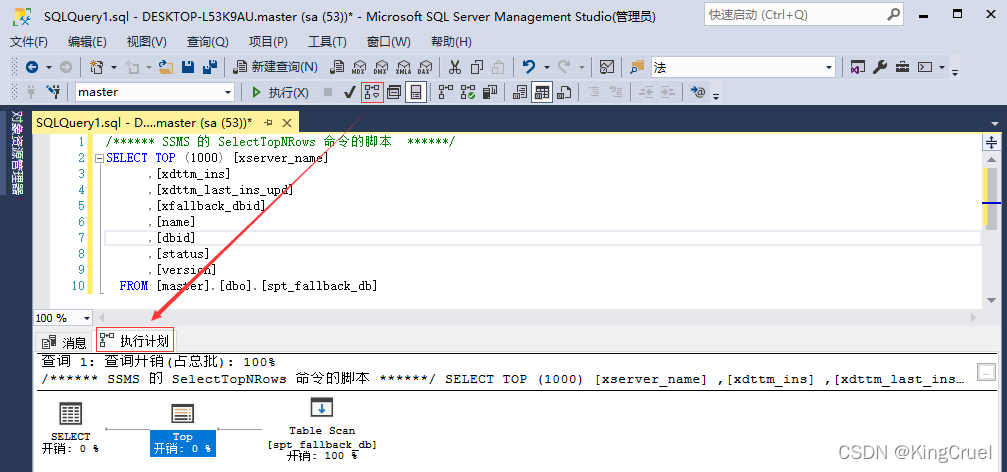The width and height of the screenshot is (1007, 472).
Task: Click the Change Connection icon
Action: [x=55, y=92]
